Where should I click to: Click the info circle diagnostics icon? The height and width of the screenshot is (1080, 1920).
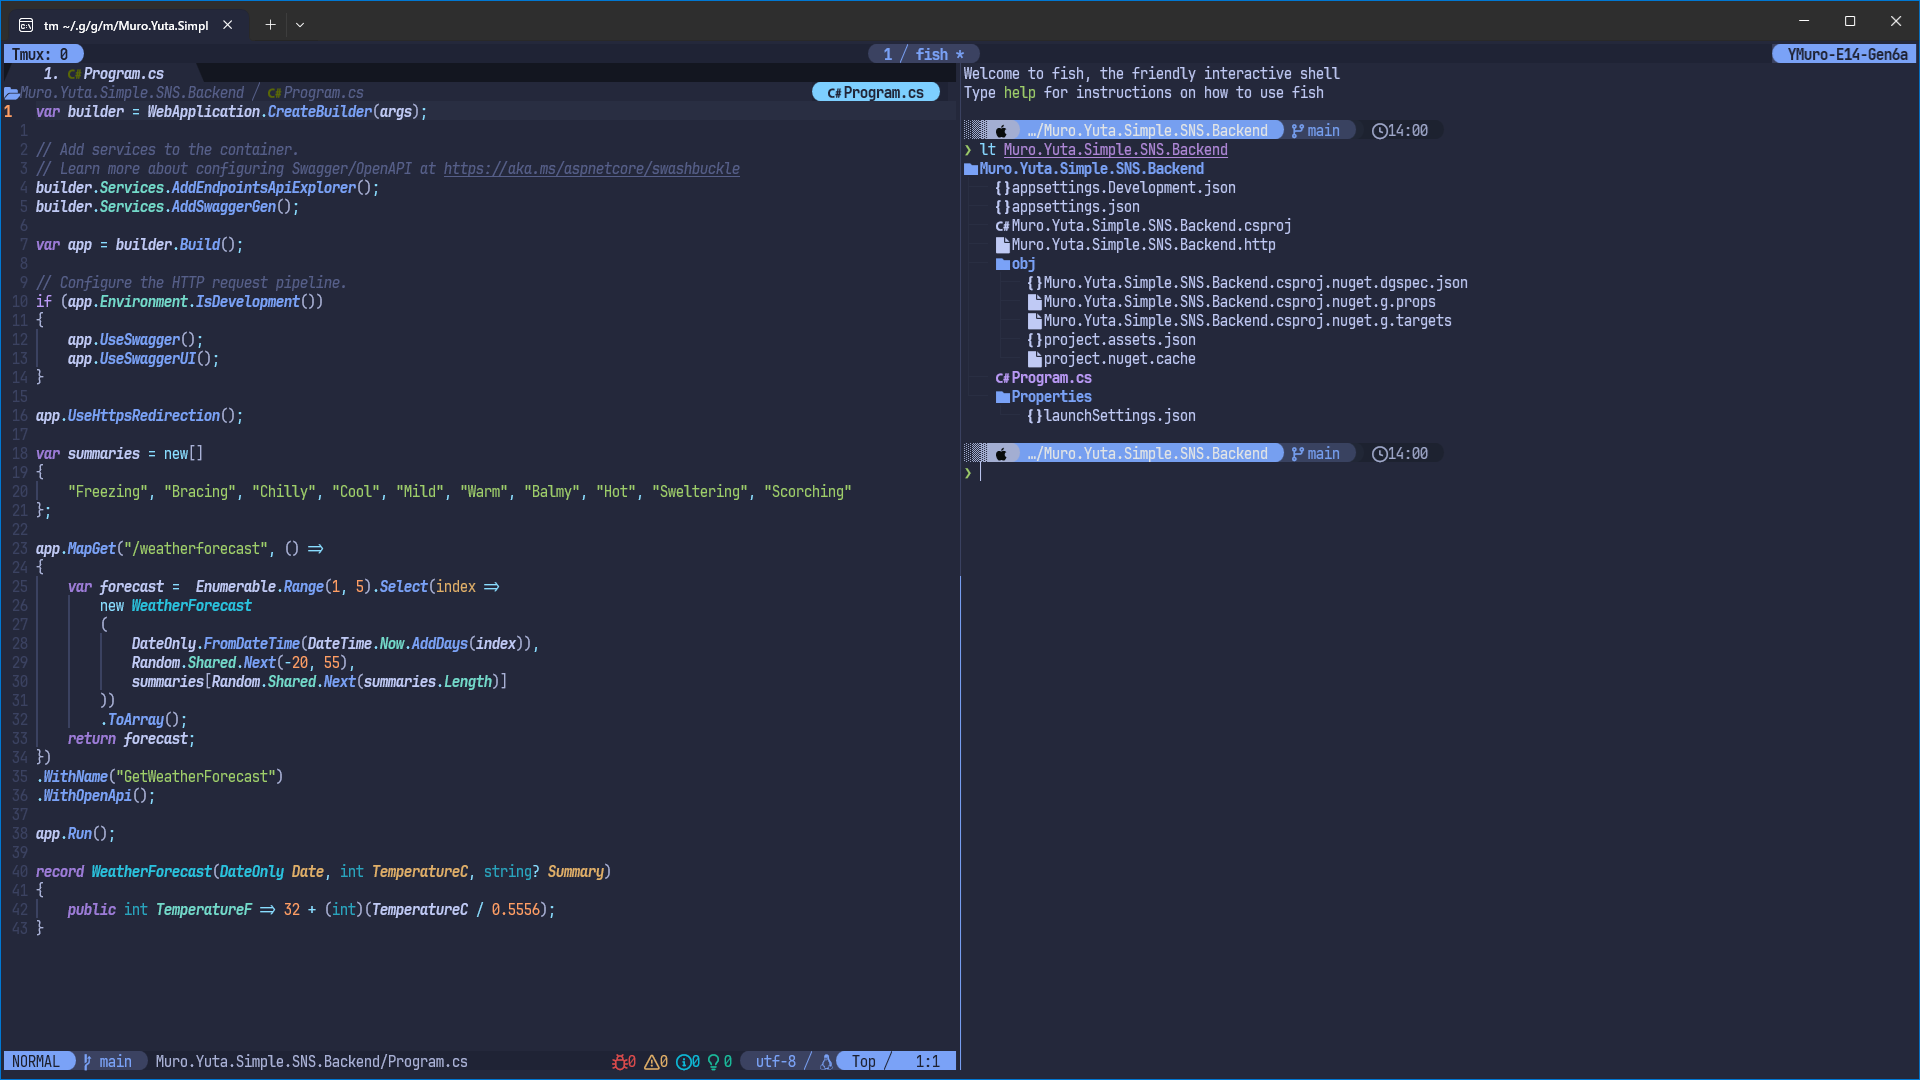point(684,1061)
